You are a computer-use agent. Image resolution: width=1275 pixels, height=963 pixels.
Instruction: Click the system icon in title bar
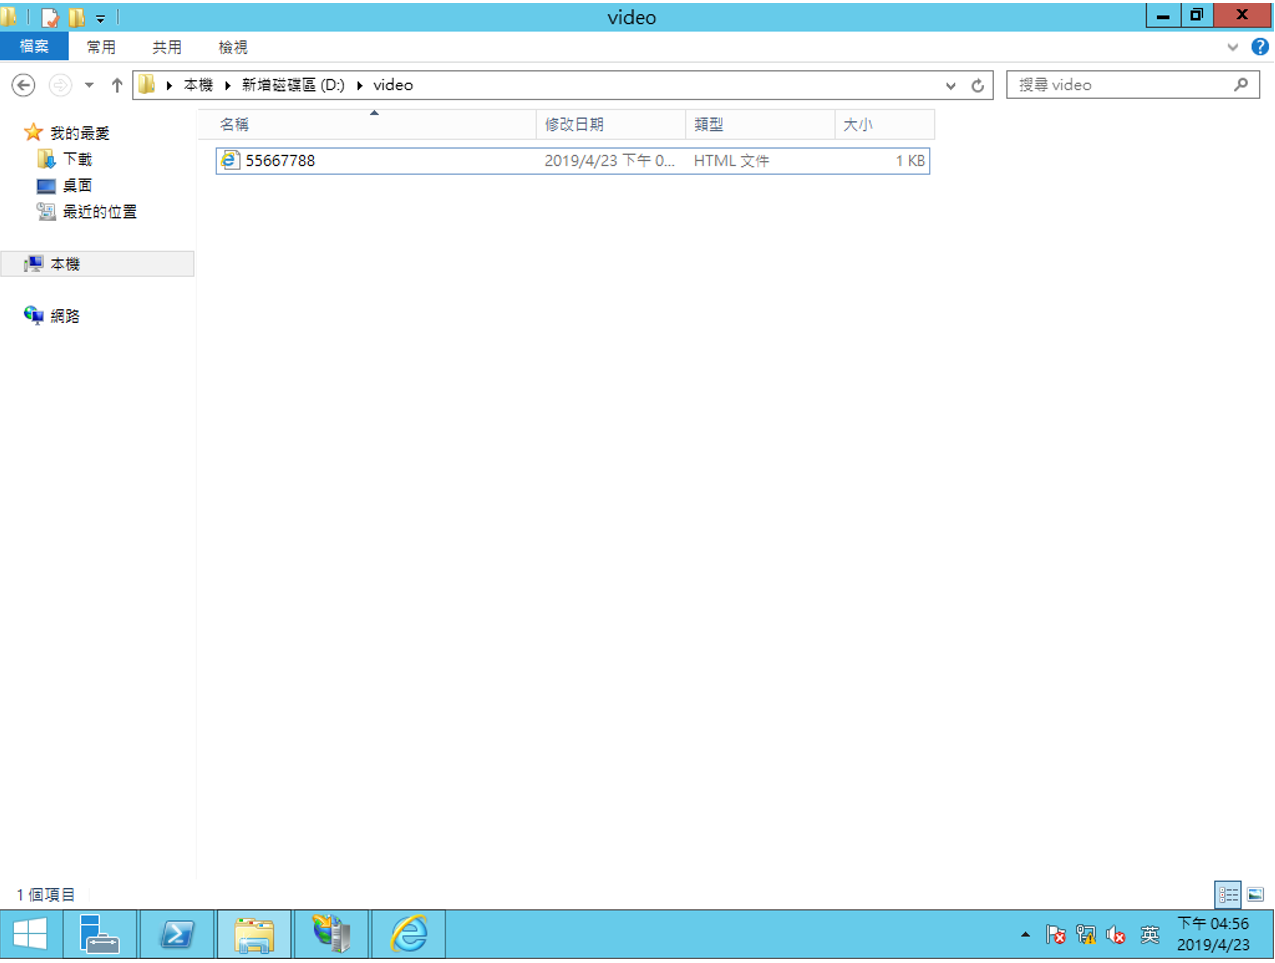(x=9, y=17)
